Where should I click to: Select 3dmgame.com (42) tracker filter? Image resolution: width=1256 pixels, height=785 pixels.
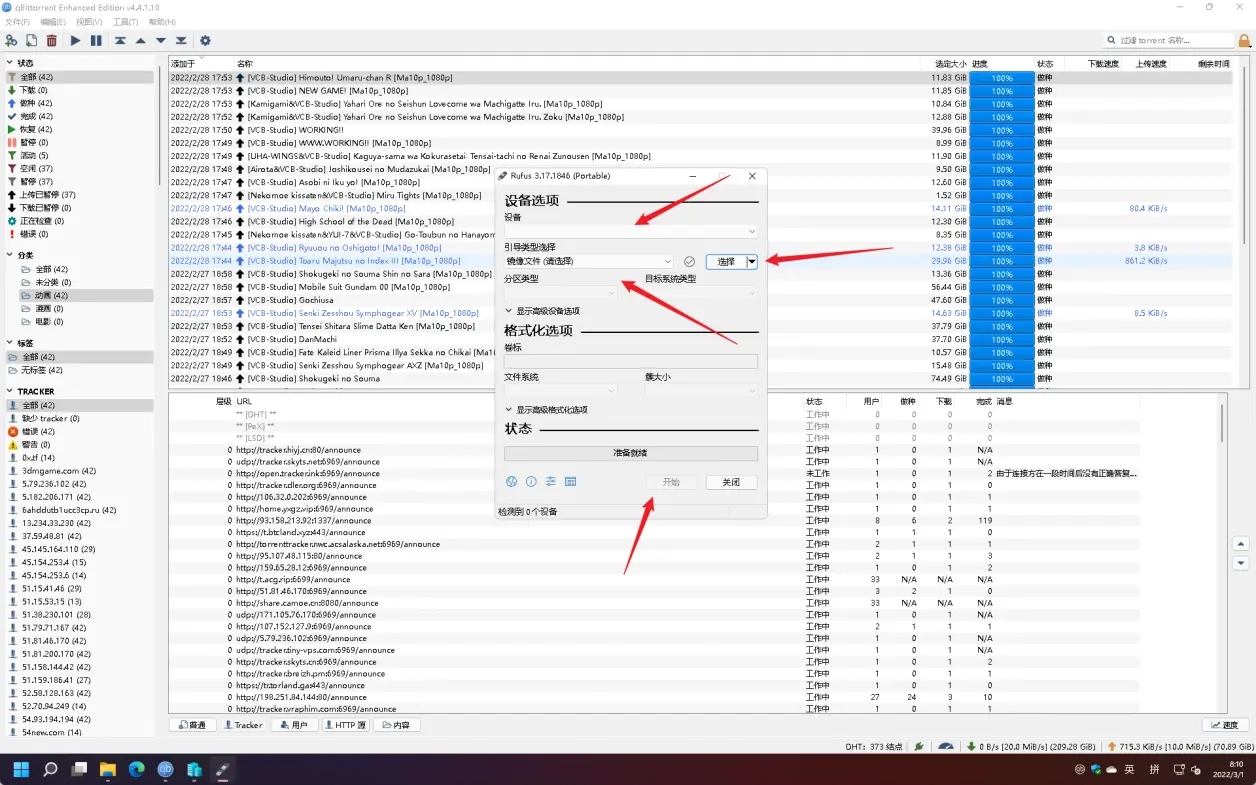pos(80,470)
